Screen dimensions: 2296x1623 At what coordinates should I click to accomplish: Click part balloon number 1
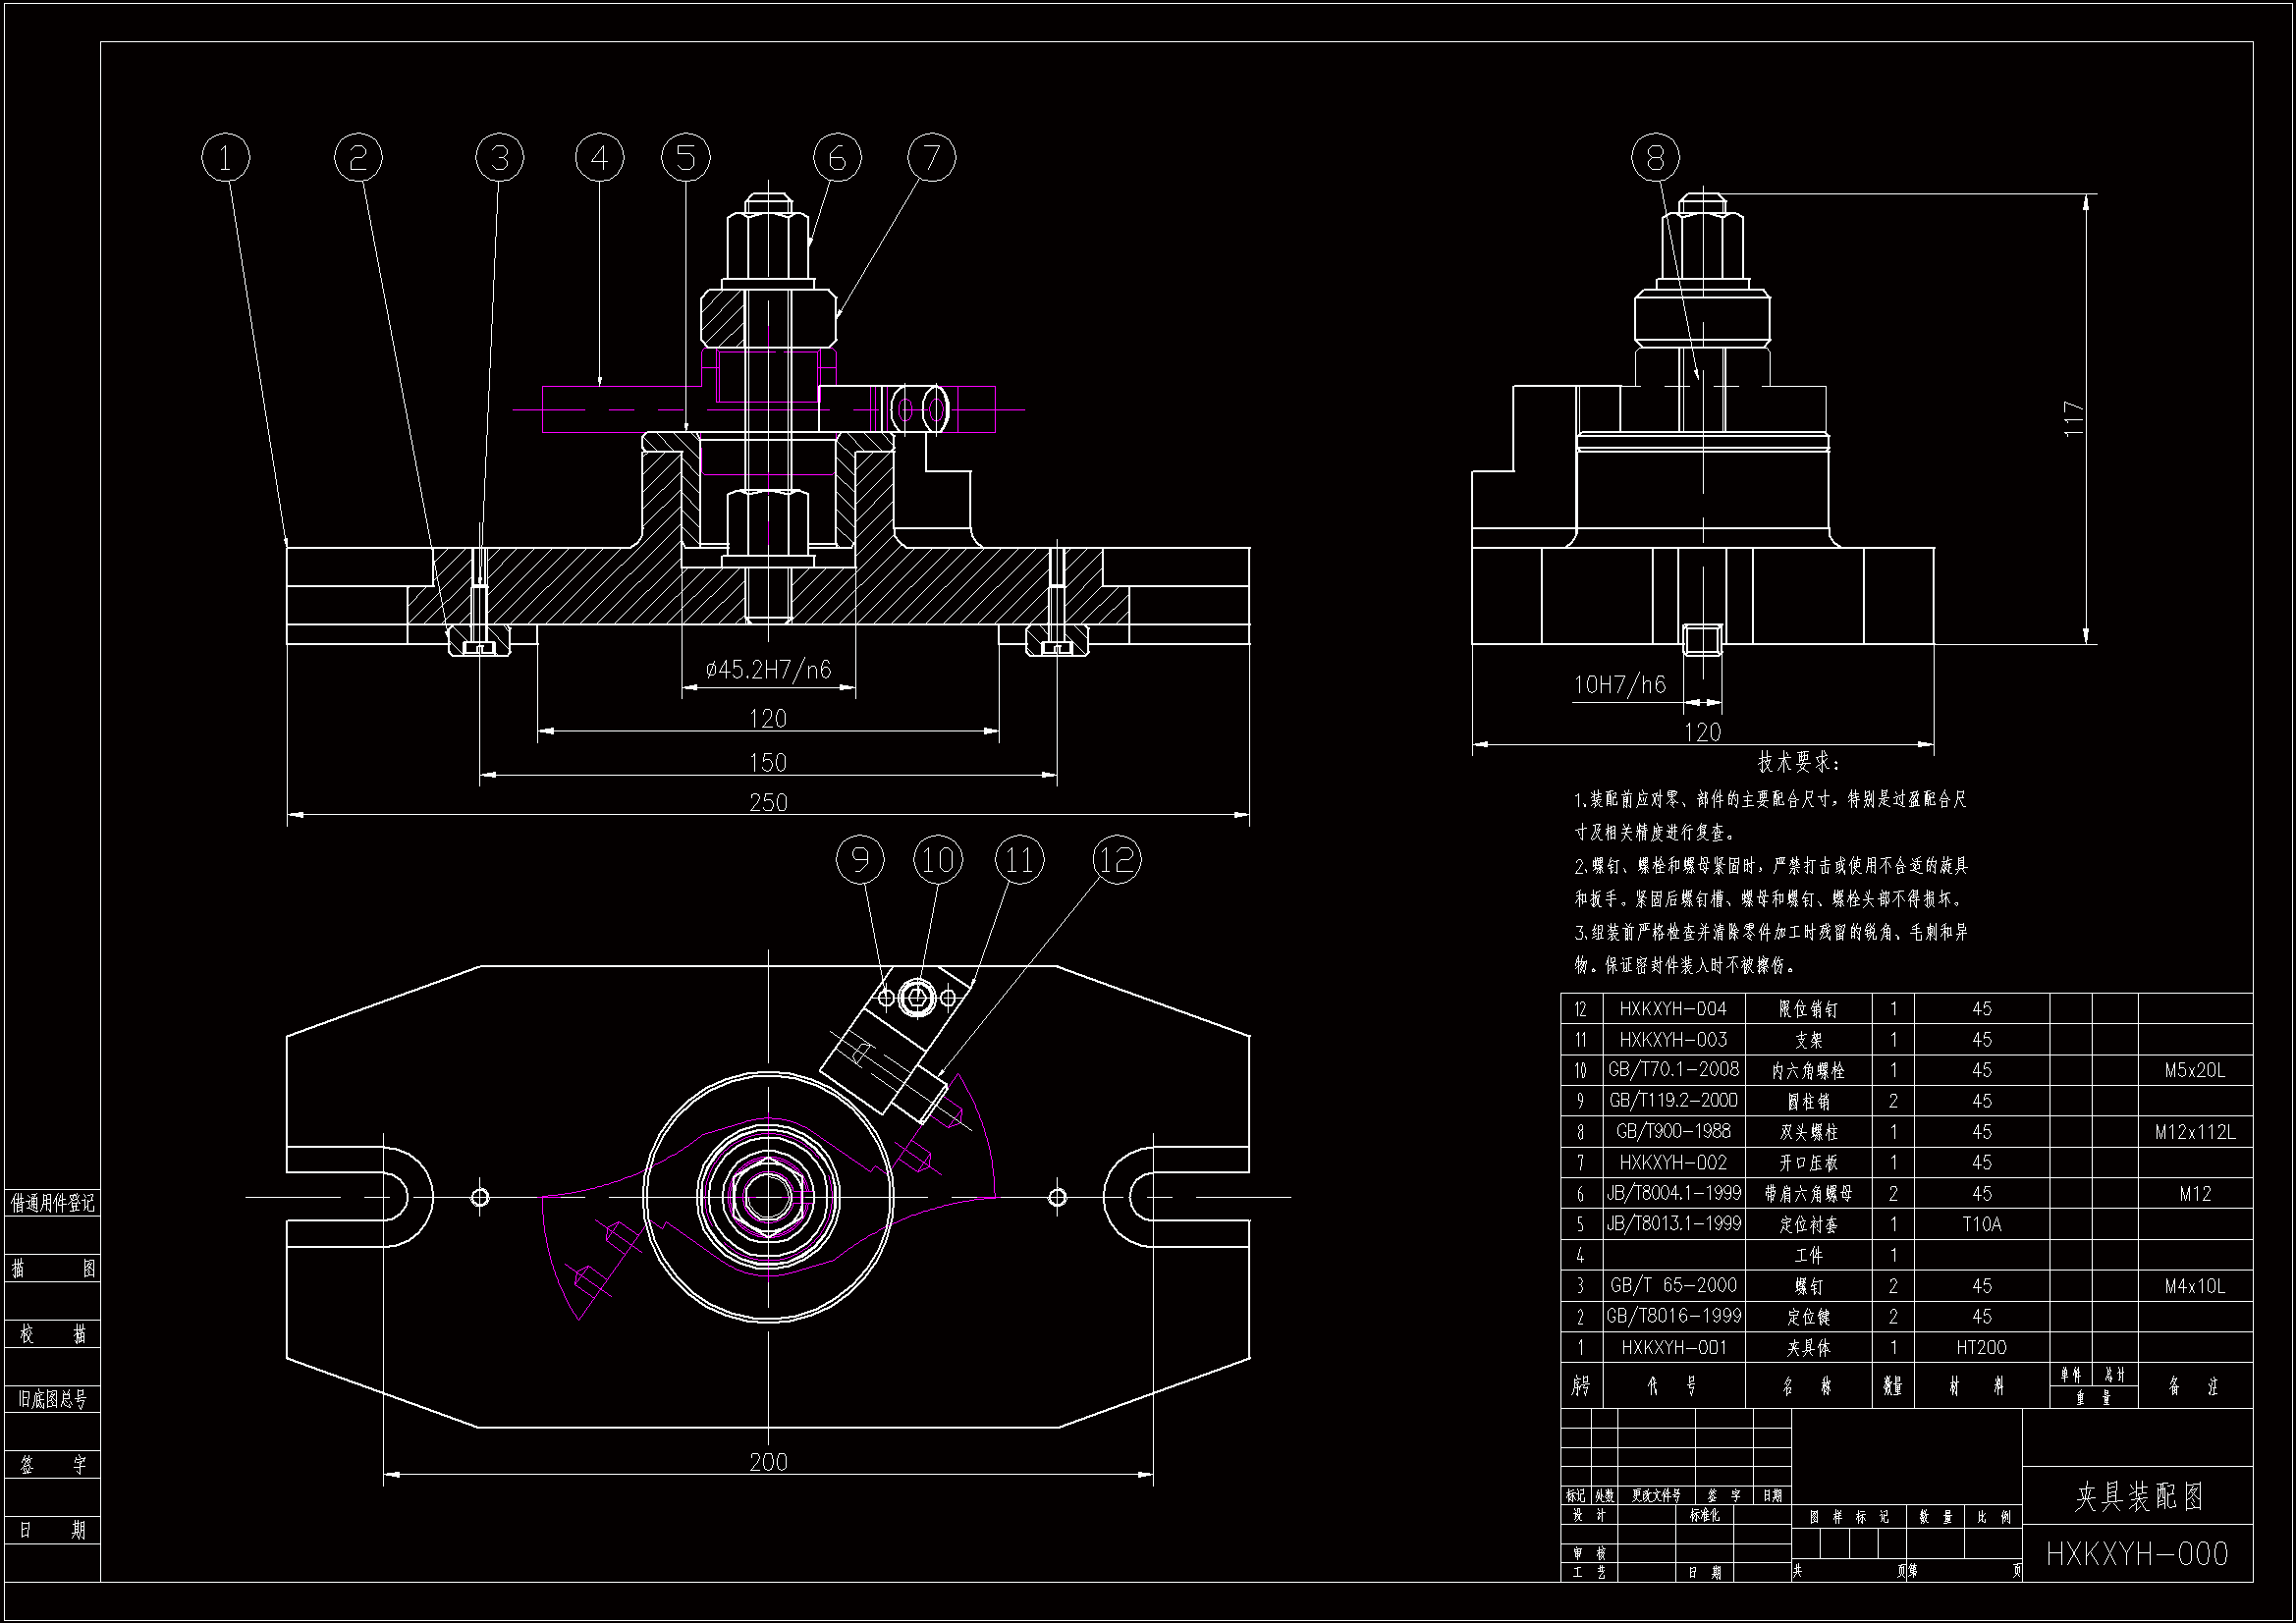tap(225, 158)
